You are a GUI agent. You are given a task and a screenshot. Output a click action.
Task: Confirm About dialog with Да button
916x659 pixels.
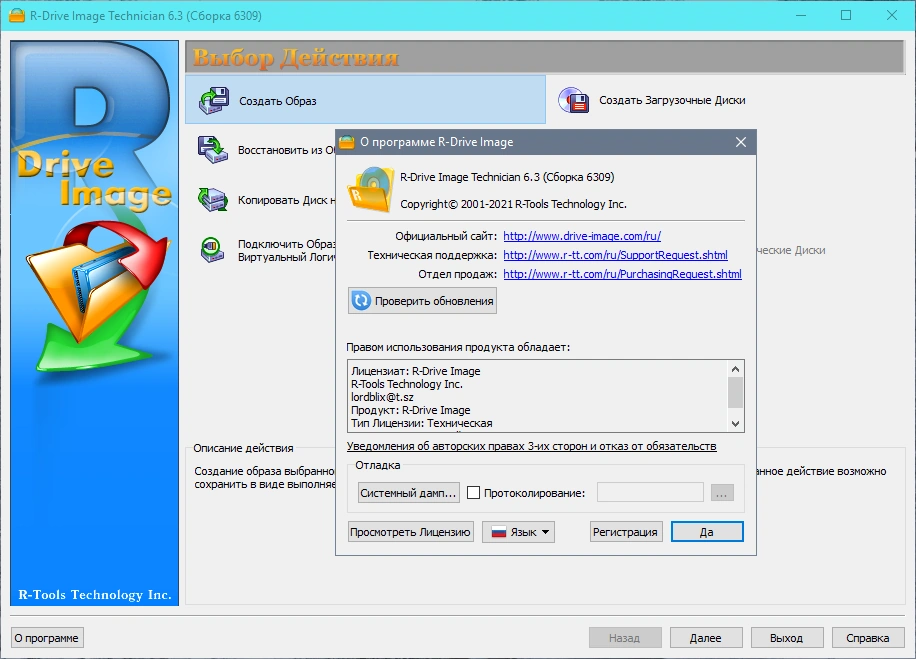(707, 532)
